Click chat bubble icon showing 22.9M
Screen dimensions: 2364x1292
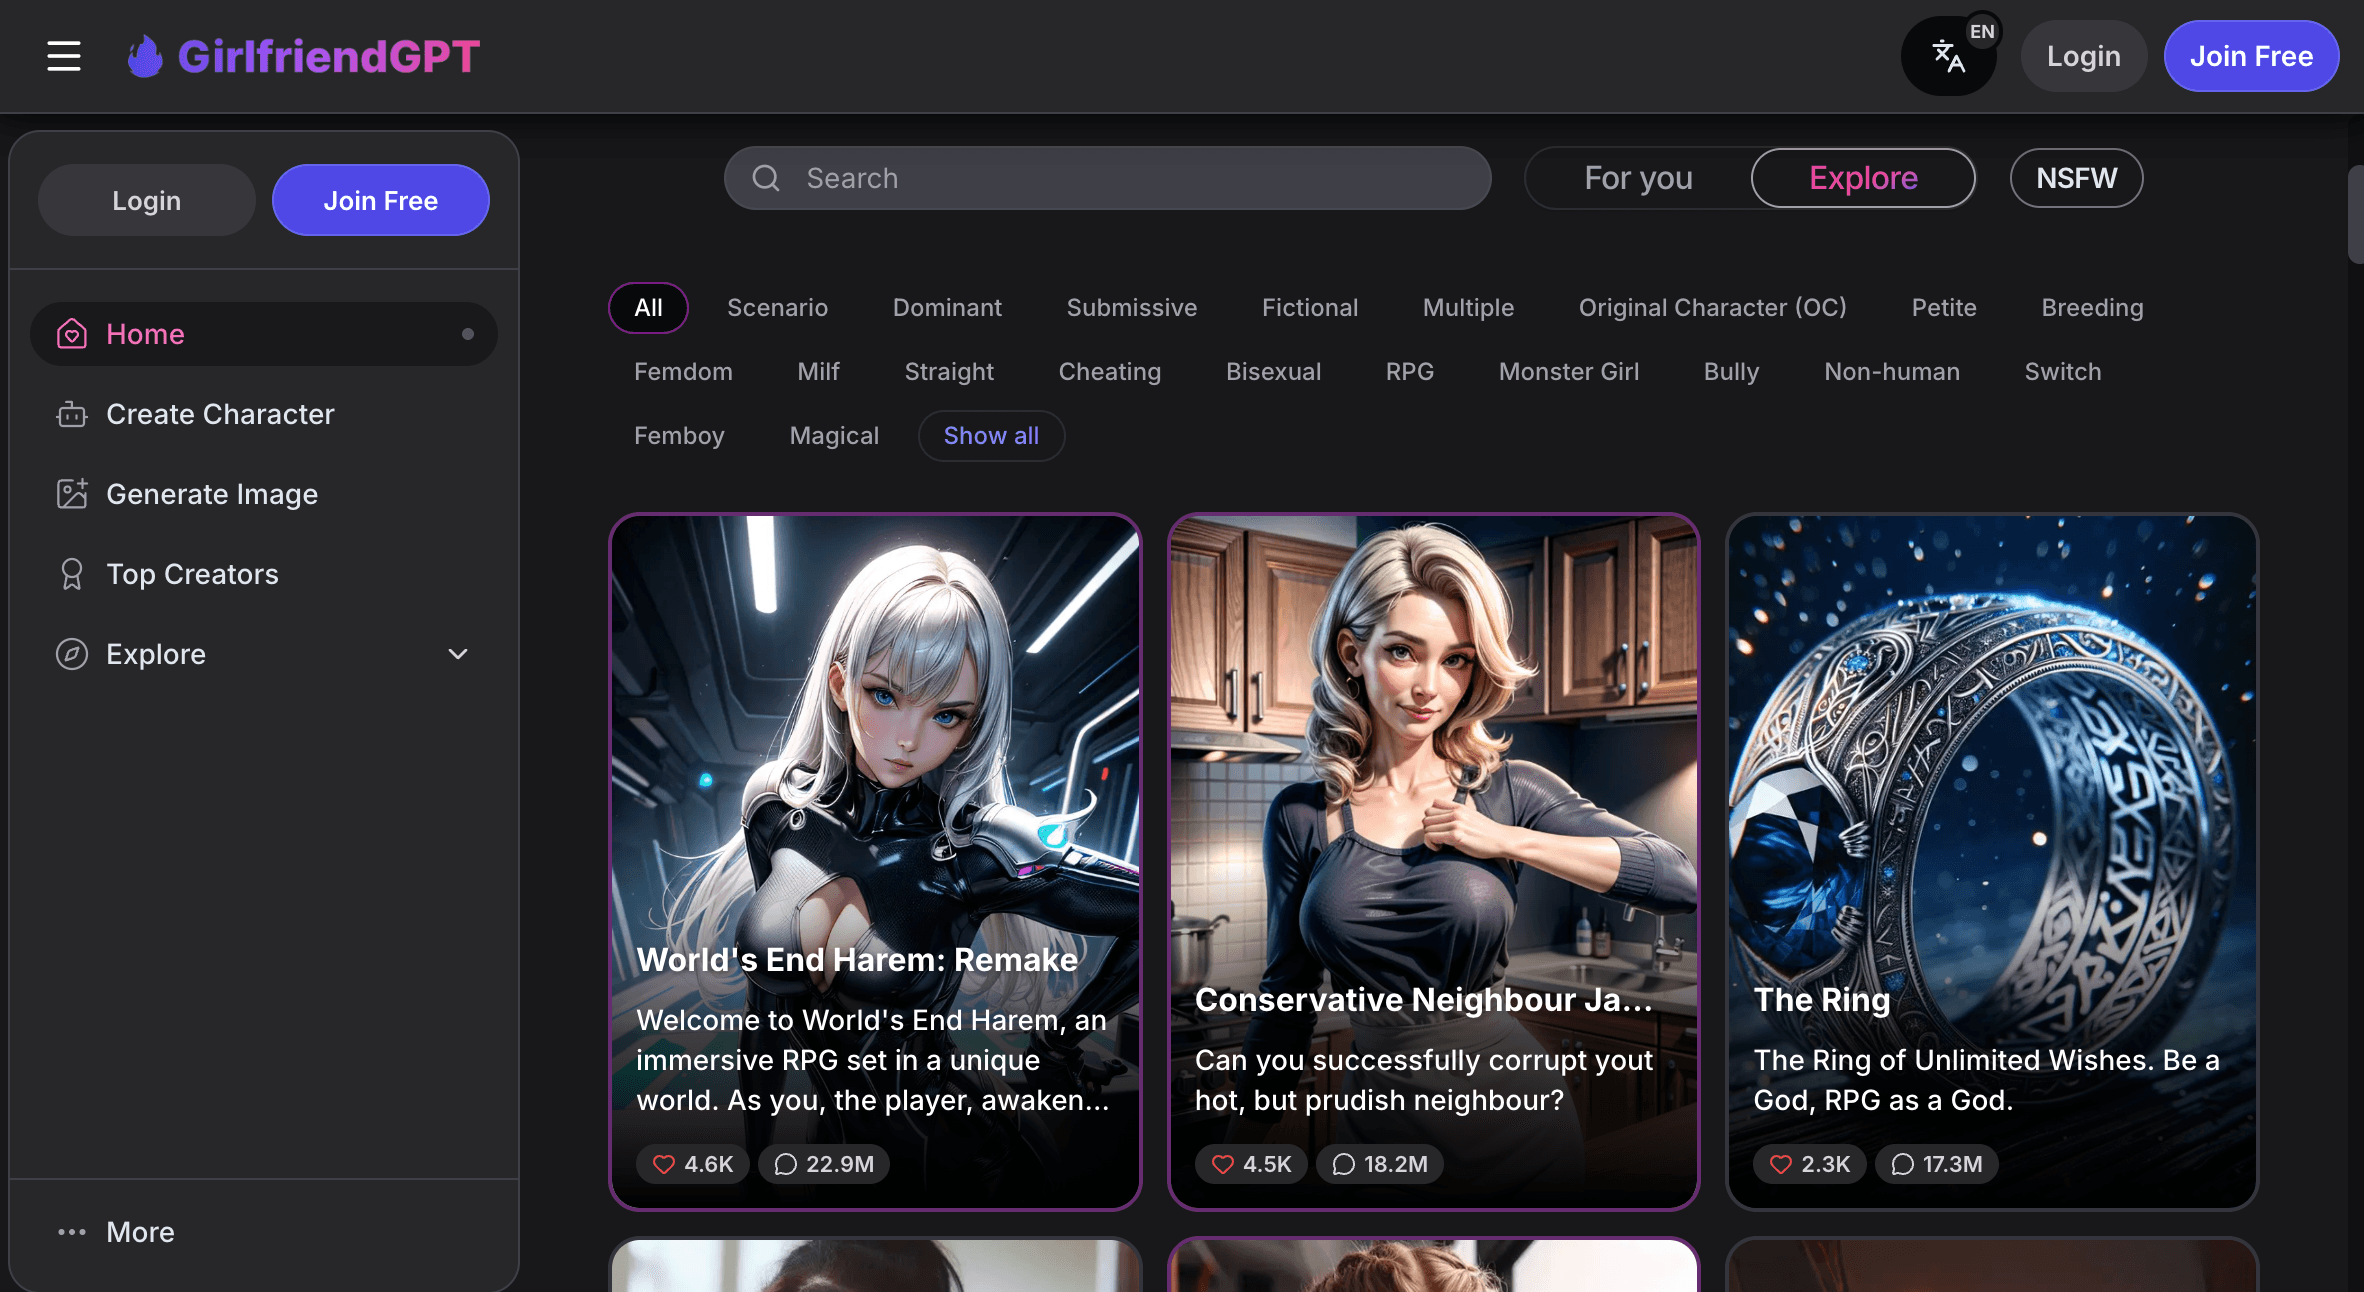(786, 1164)
